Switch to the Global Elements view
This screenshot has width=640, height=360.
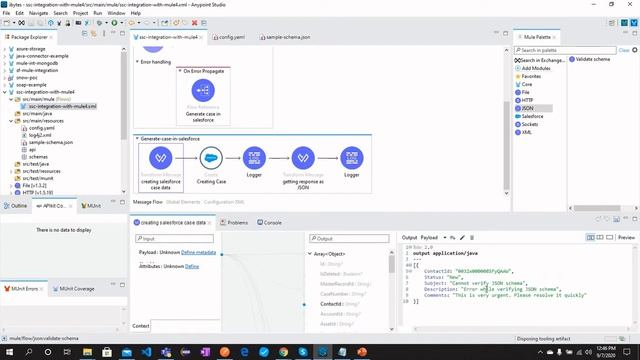pyautogui.click(x=183, y=202)
